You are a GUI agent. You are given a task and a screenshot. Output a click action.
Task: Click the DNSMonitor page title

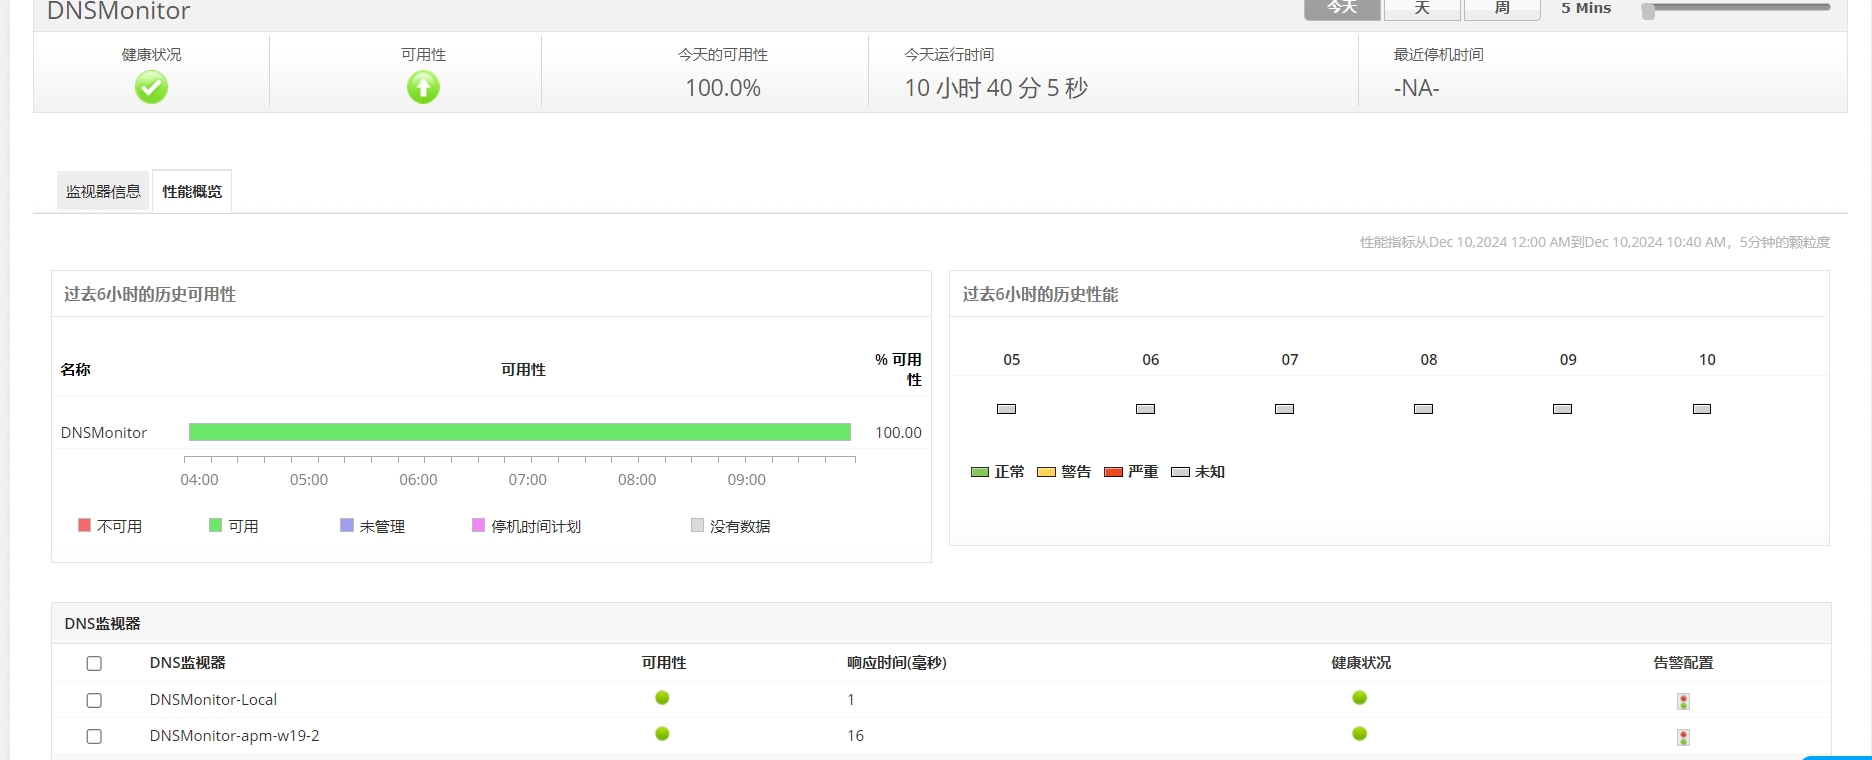pos(118,11)
